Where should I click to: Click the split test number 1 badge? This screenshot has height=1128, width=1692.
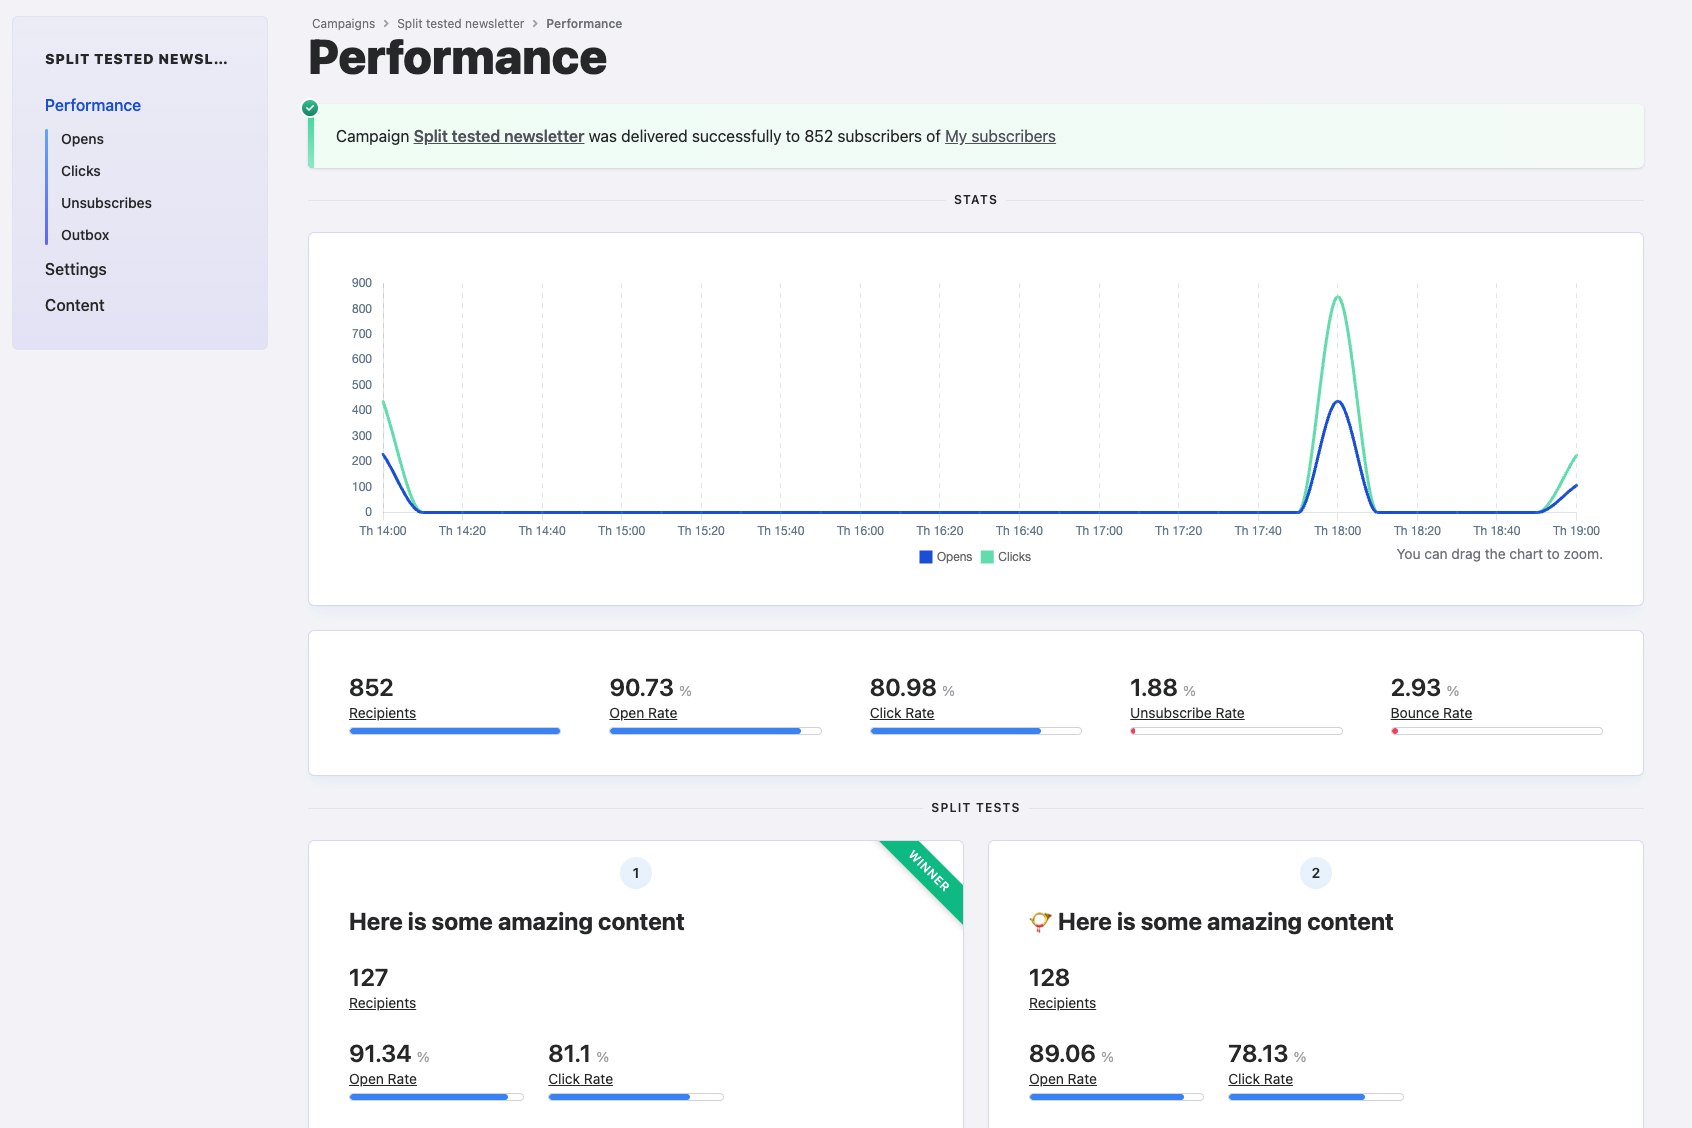point(636,873)
